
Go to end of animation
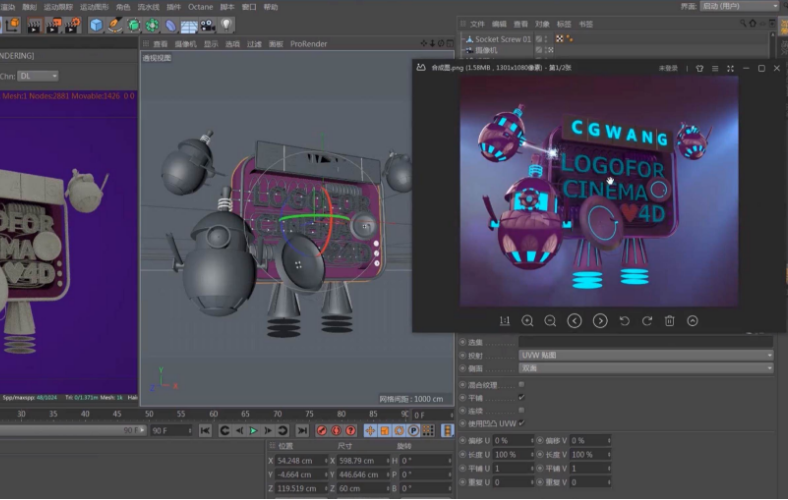point(302,431)
